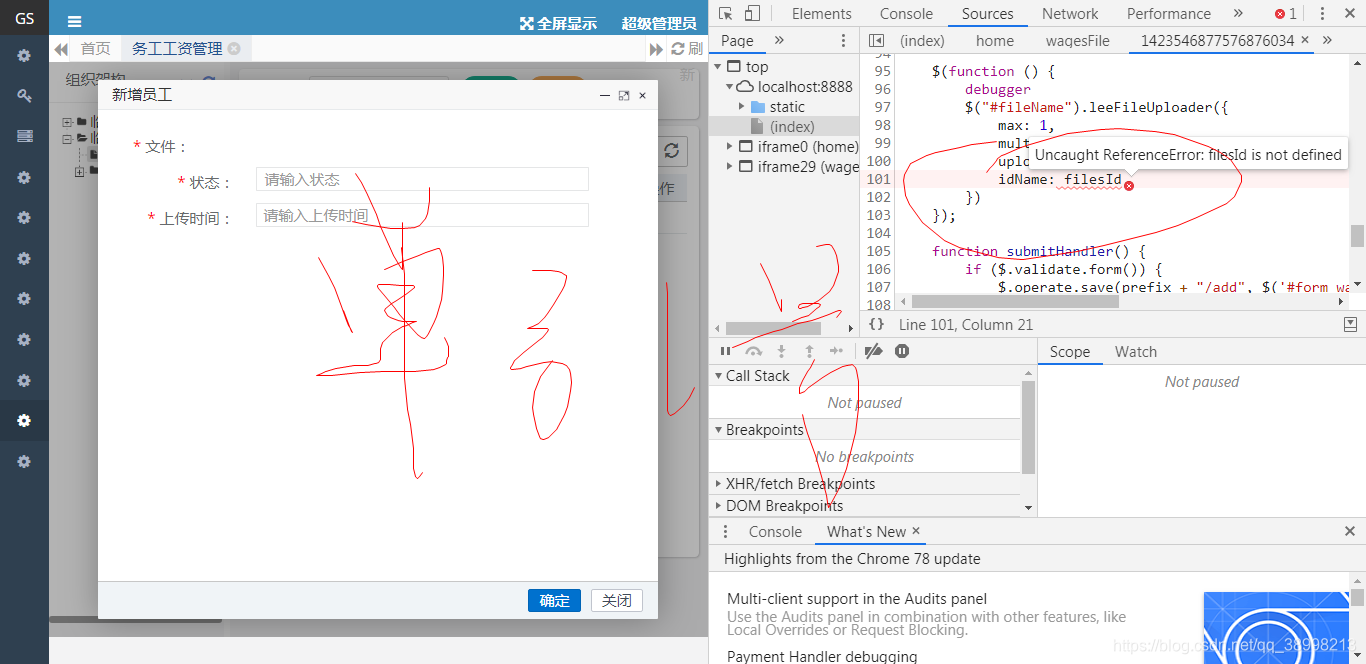Click the 上传时间 input field

click(x=422, y=215)
